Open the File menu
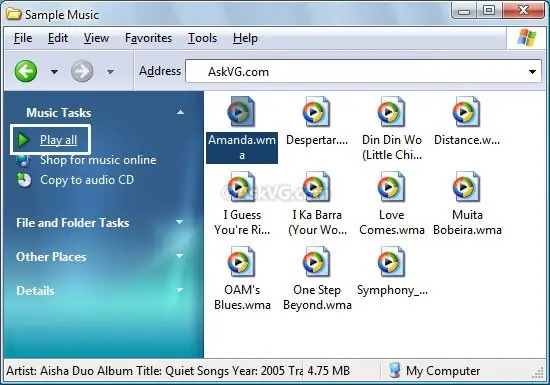 click(x=23, y=38)
